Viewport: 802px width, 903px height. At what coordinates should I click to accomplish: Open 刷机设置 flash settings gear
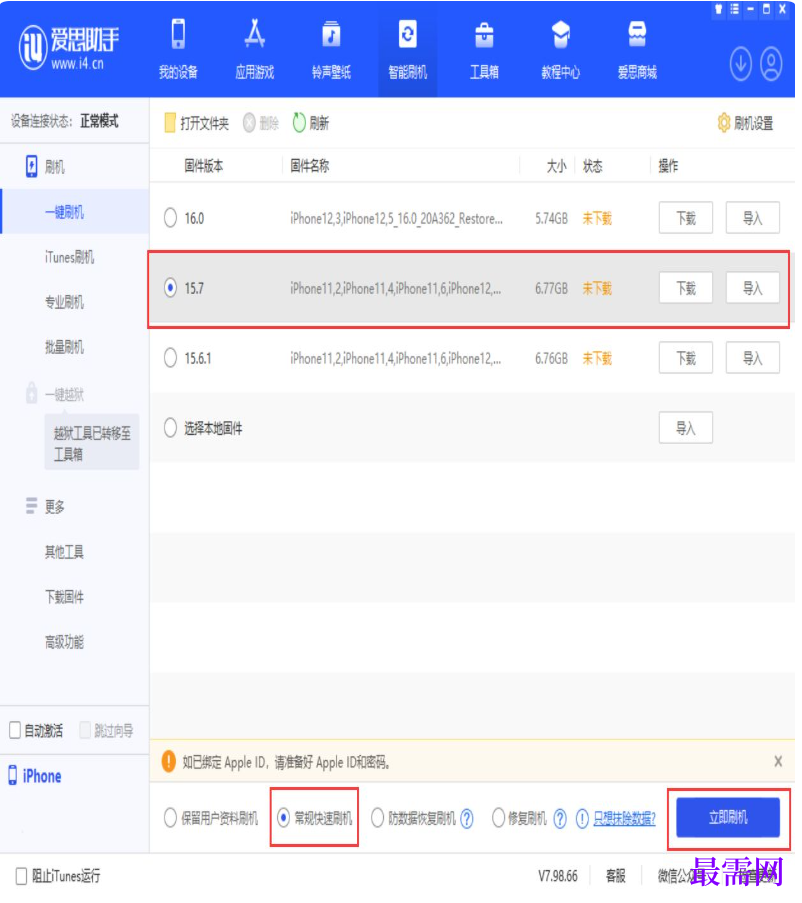point(746,123)
